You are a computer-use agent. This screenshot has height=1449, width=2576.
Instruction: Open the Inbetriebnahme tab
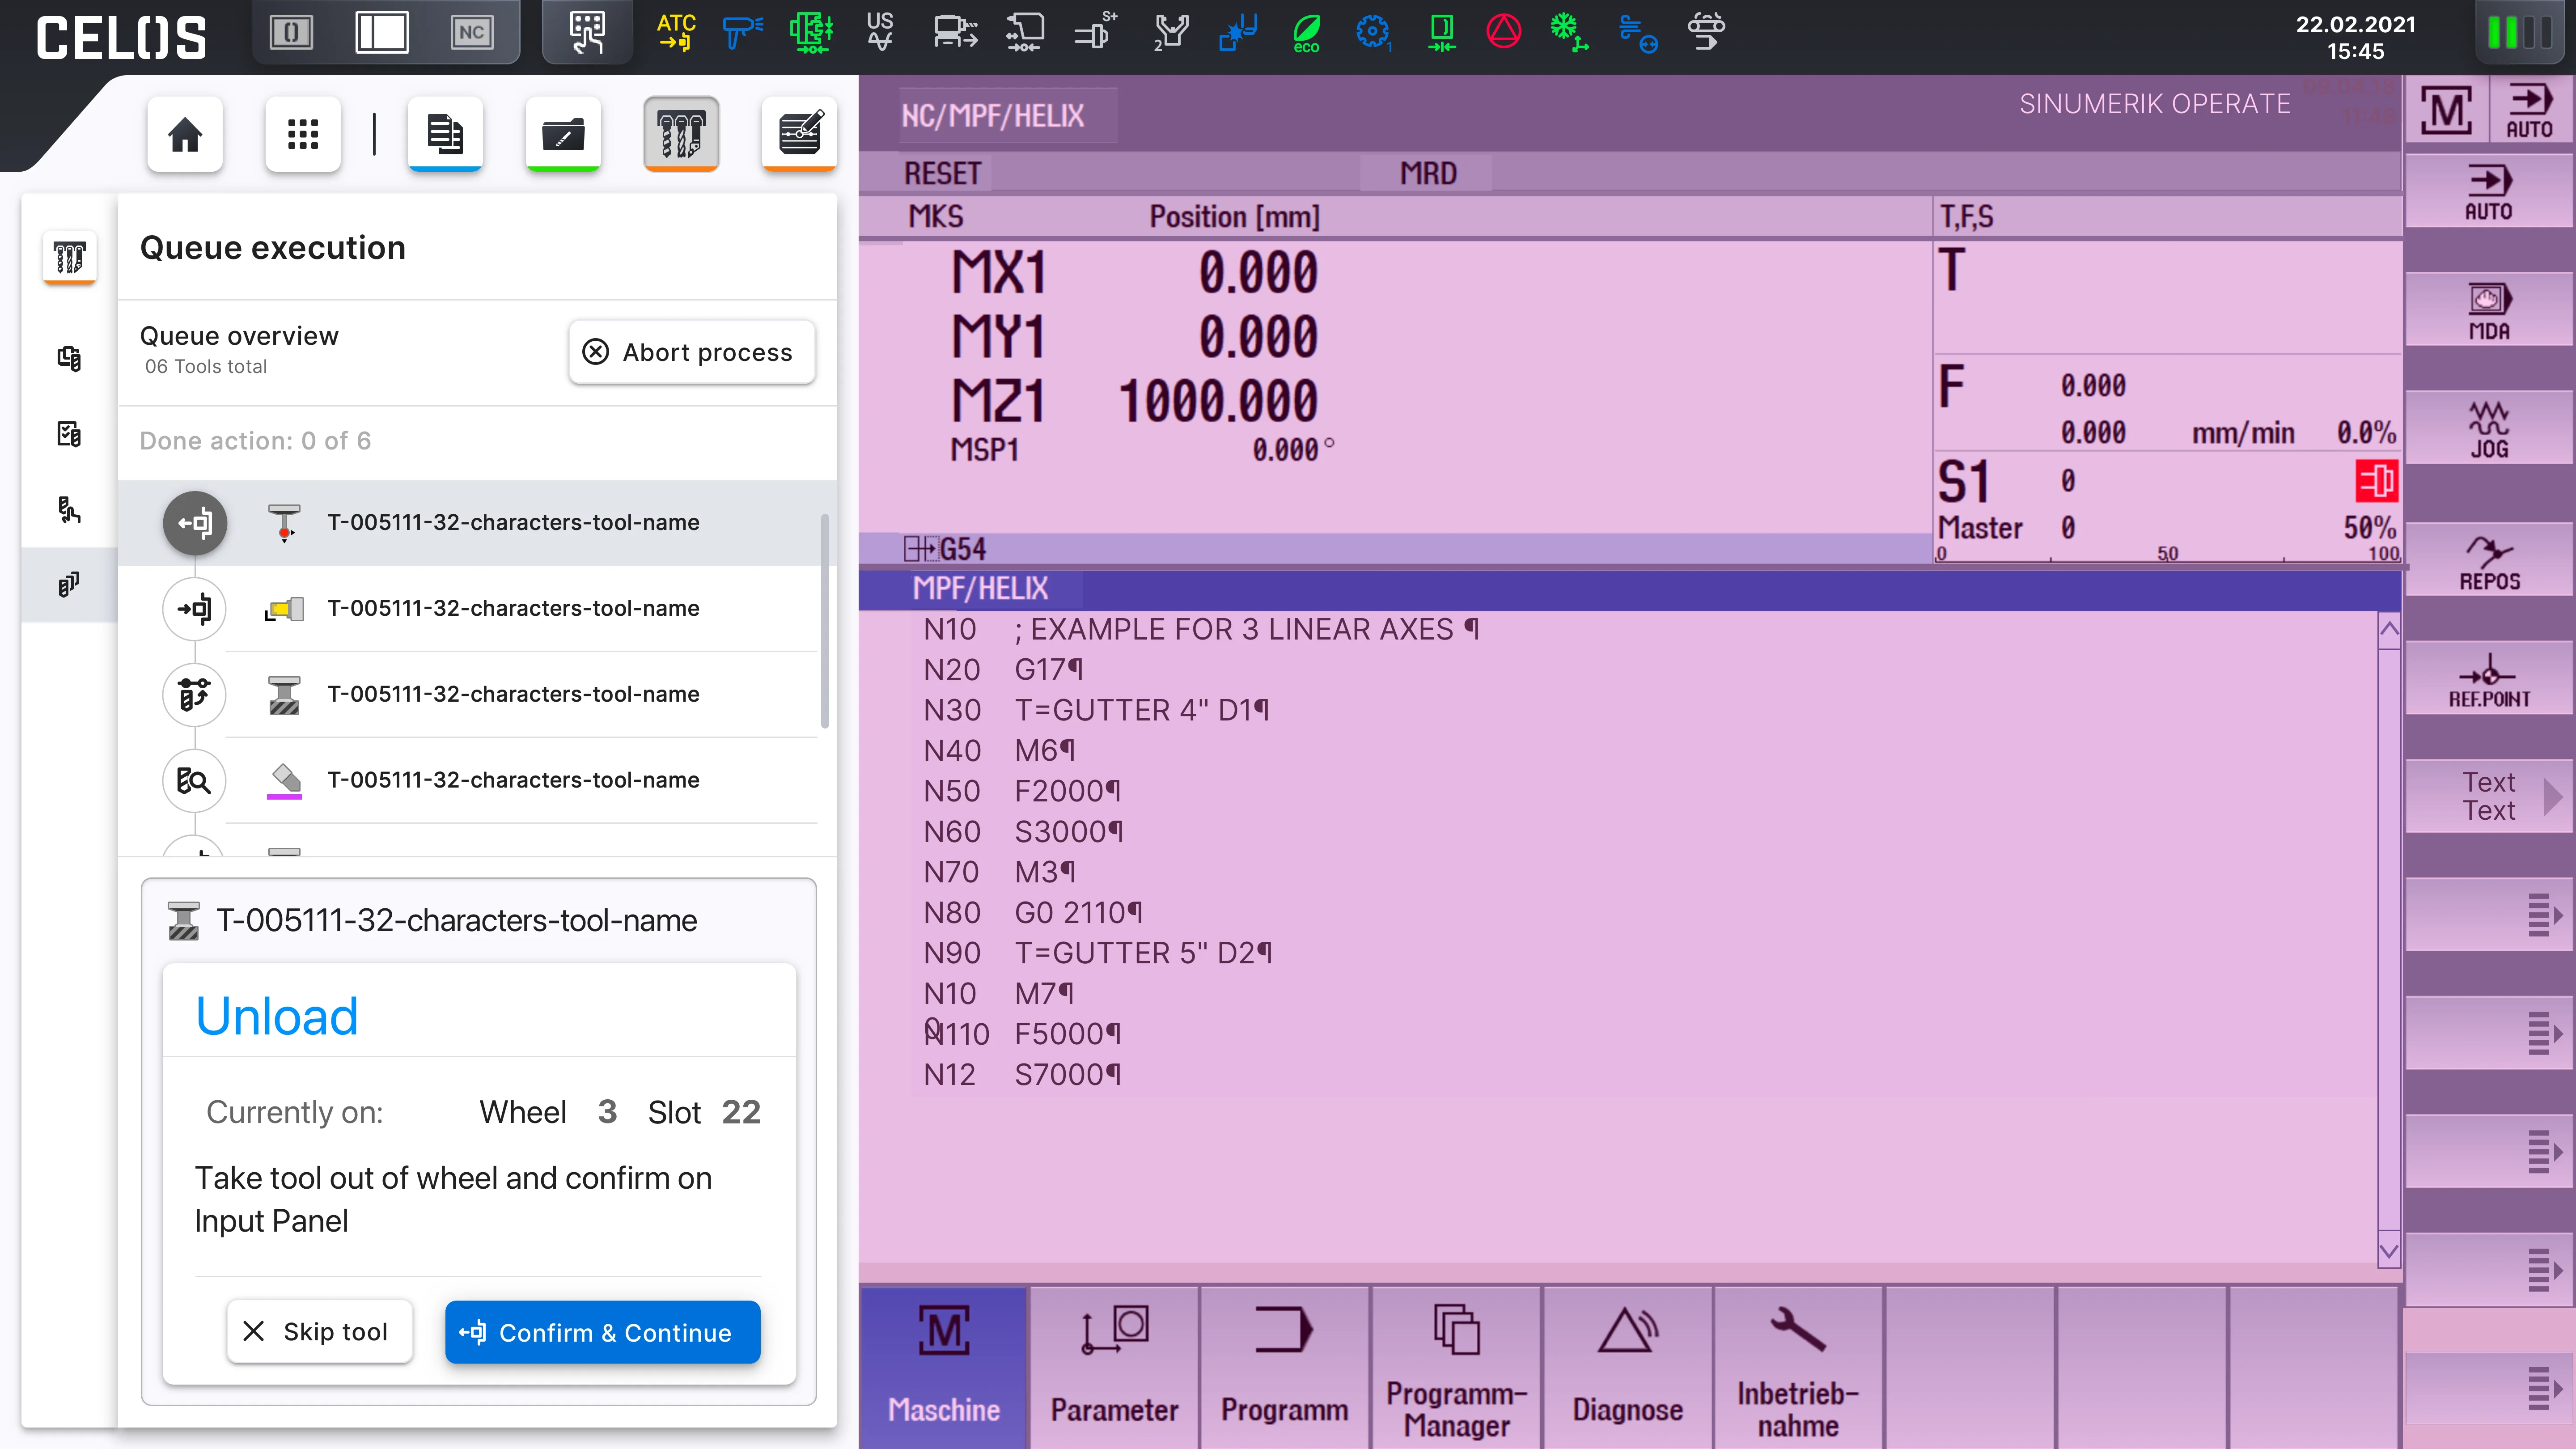pos(1798,1367)
